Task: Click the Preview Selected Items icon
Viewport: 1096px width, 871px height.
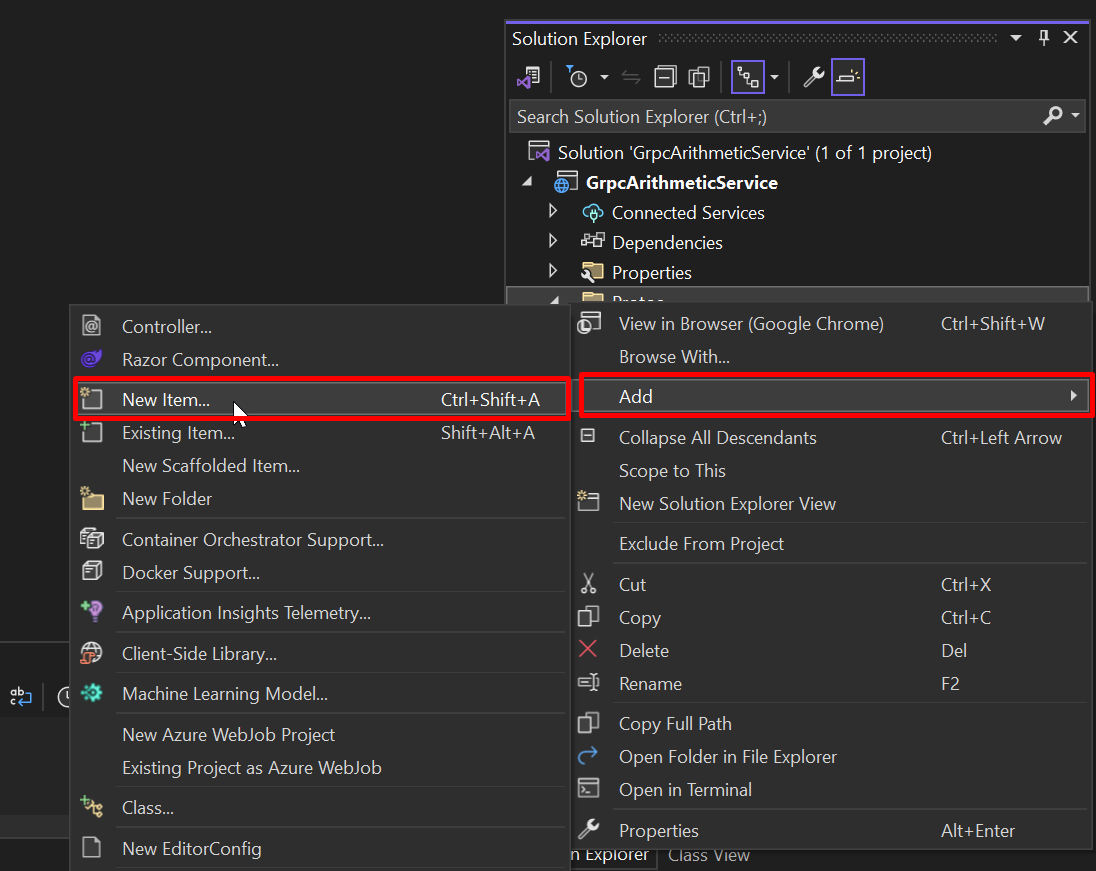Action: coord(848,76)
